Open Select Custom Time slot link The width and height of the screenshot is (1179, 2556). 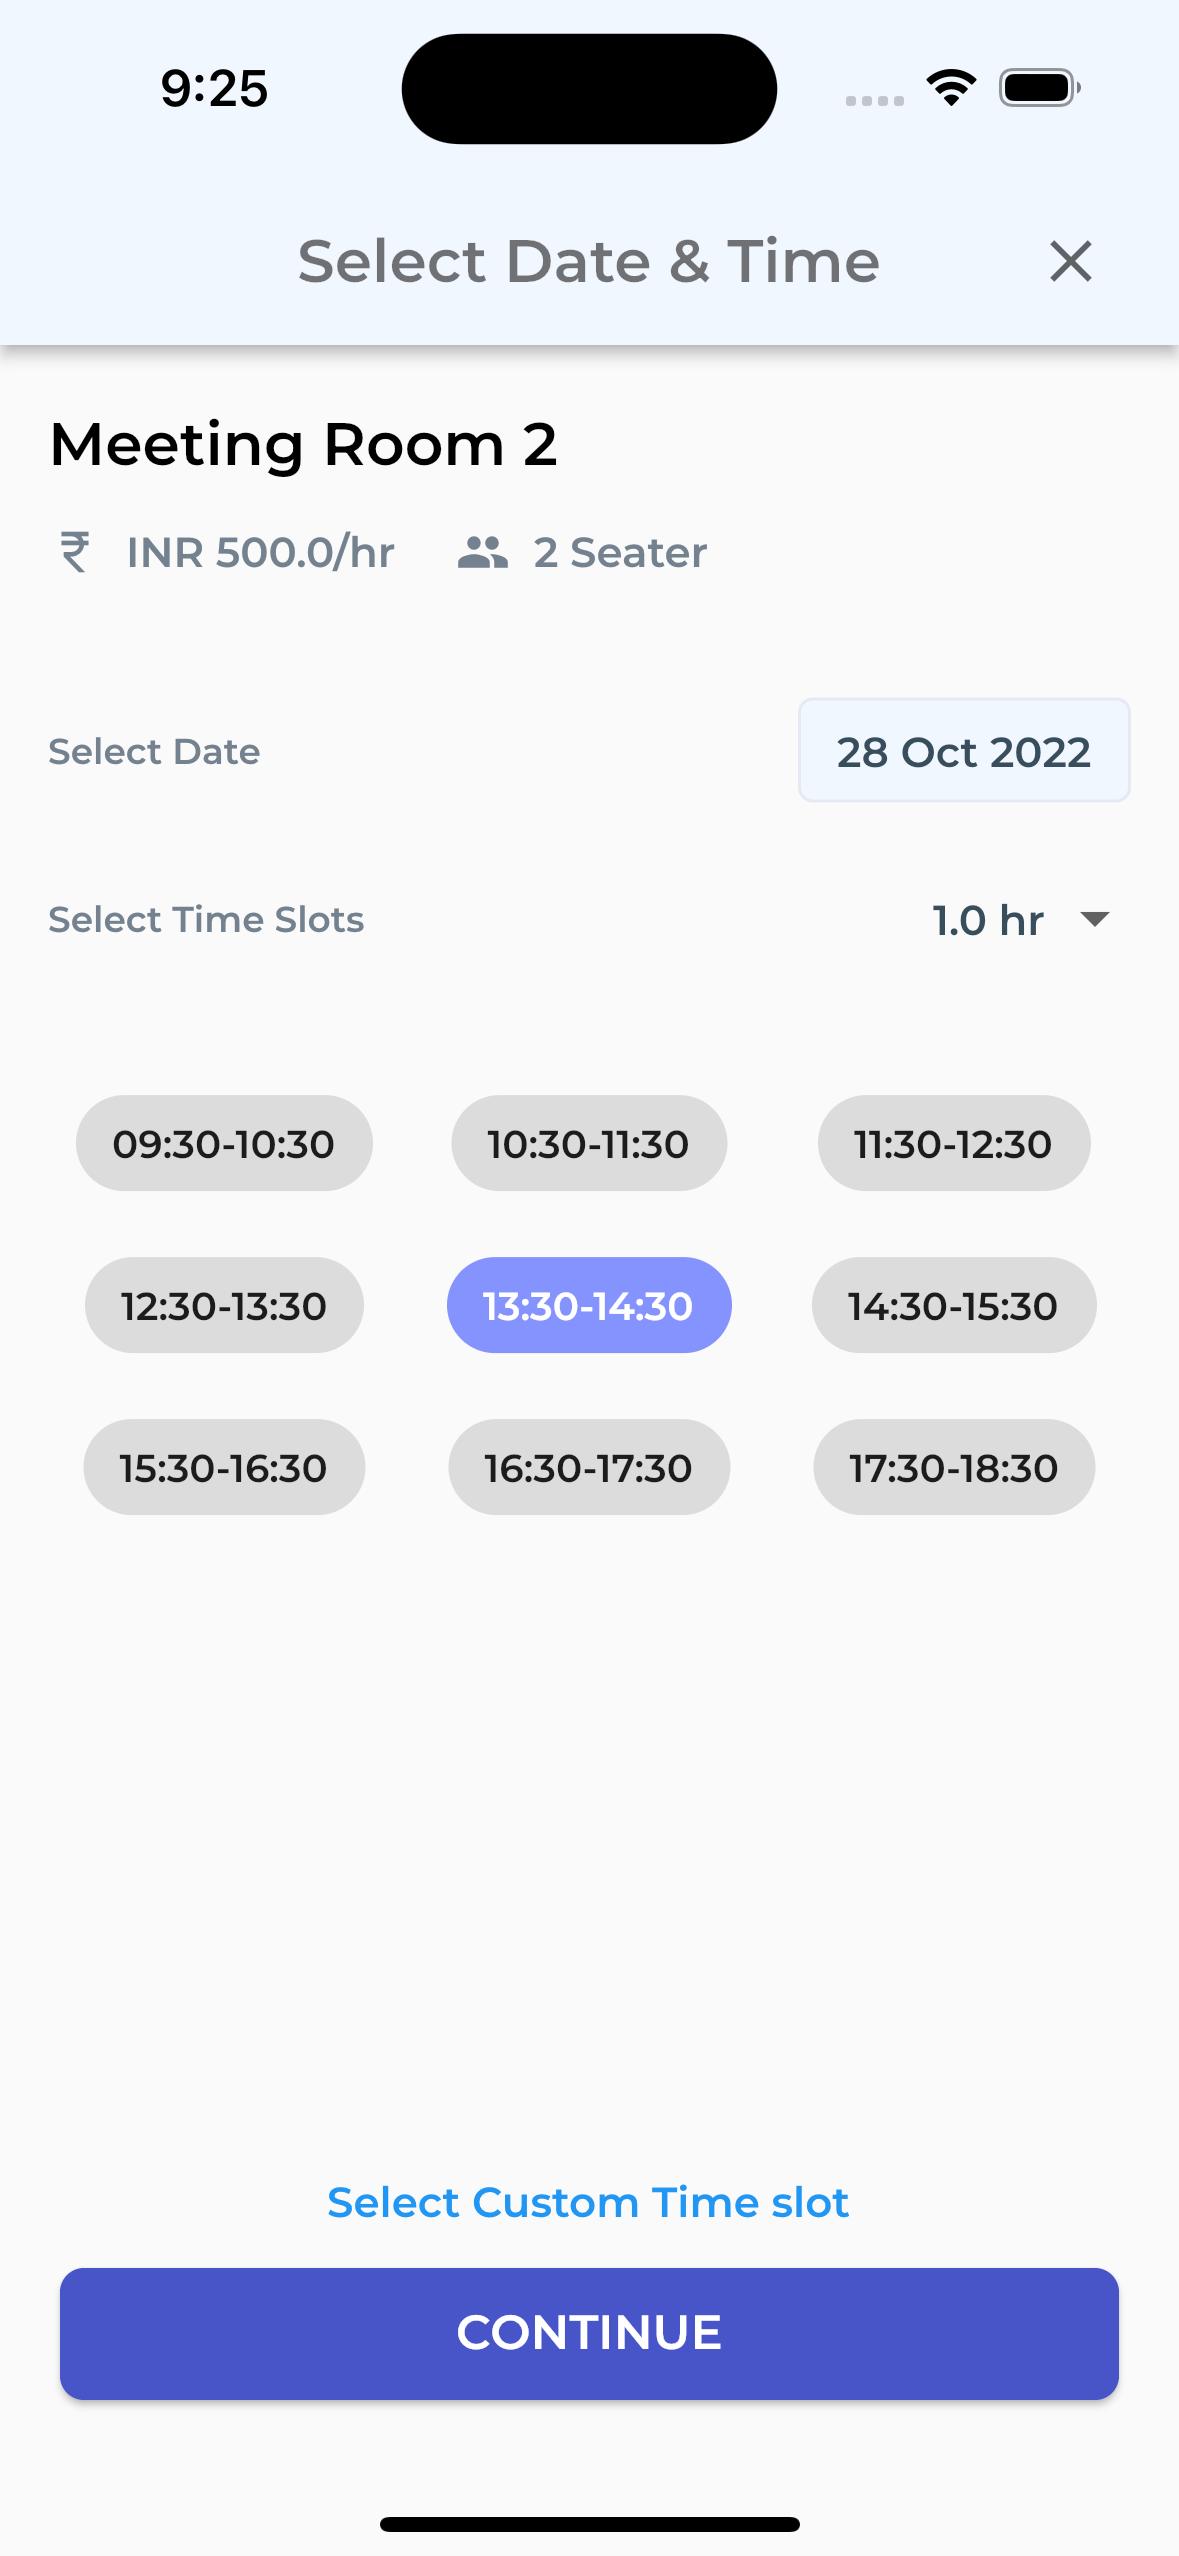[588, 2202]
